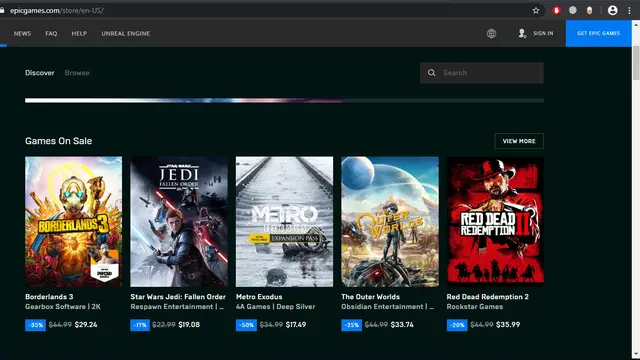
Task: Open the Chrome three-dot menu
Action: [x=629, y=11]
